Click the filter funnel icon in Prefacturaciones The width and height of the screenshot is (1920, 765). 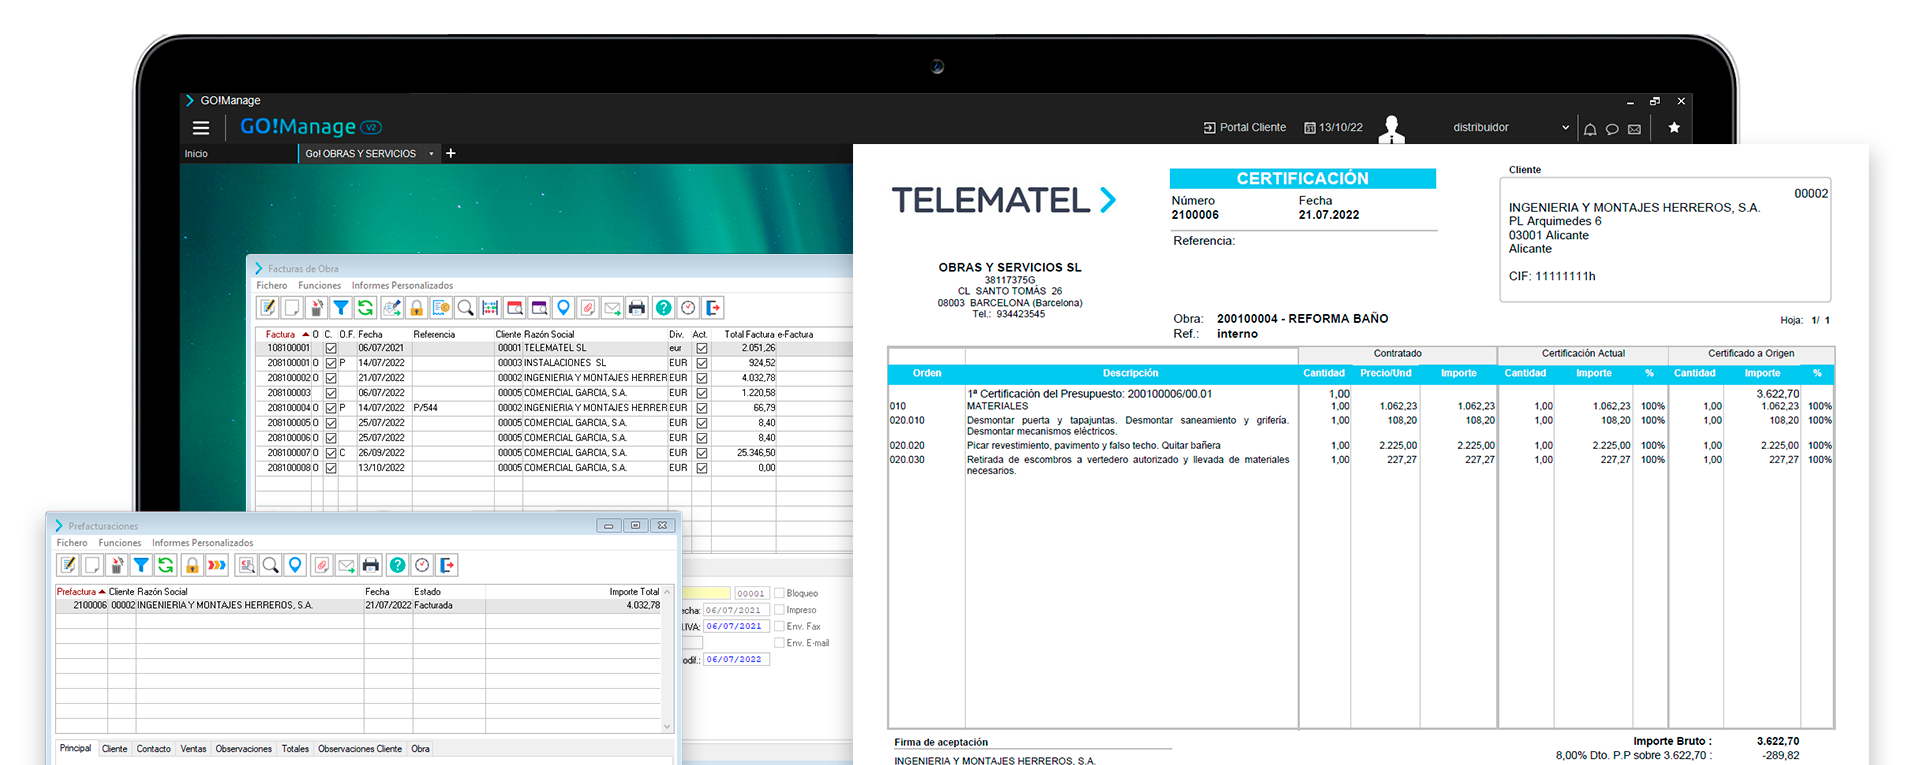pos(141,565)
